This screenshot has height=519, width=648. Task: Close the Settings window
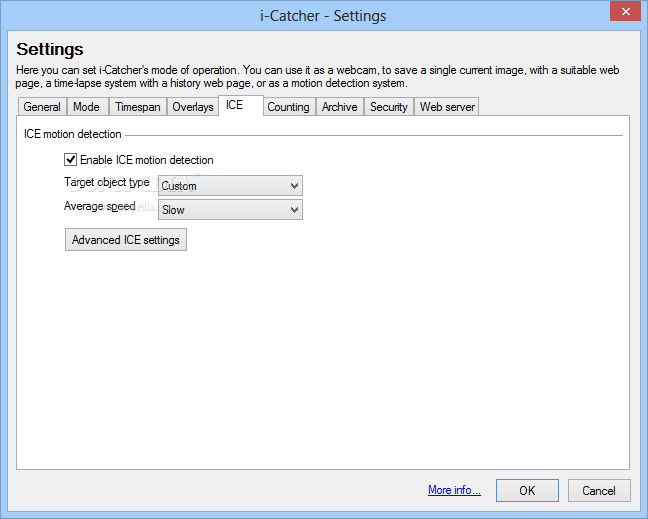click(x=625, y=11)
